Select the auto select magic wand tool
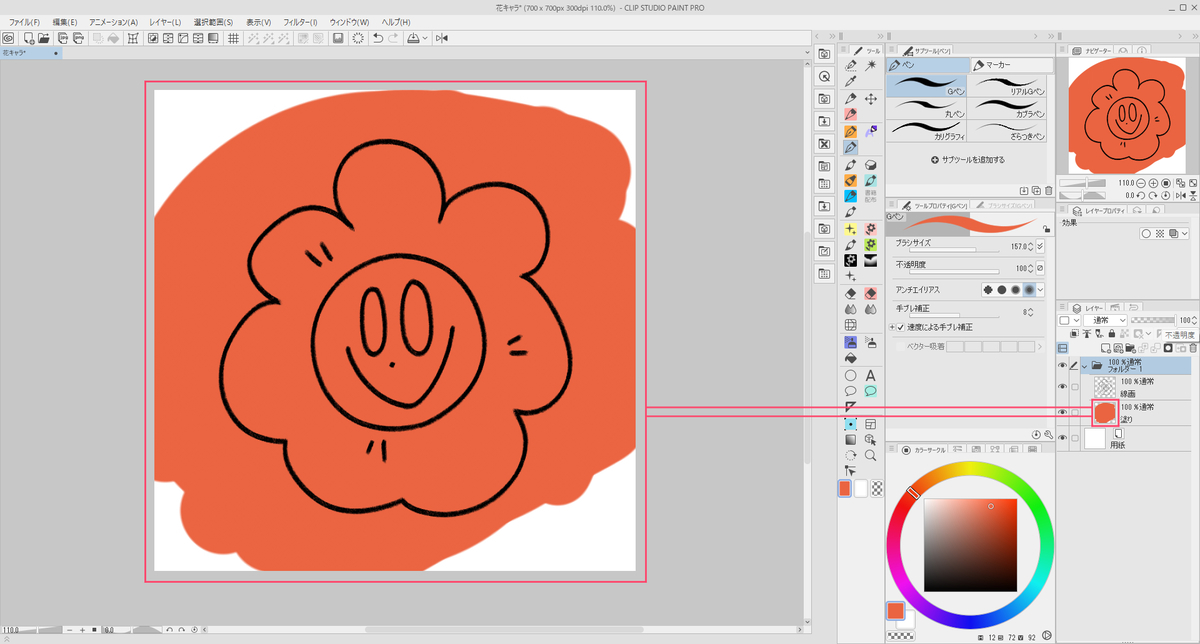This screenshot has height=644, width=1200. point(871,65)
